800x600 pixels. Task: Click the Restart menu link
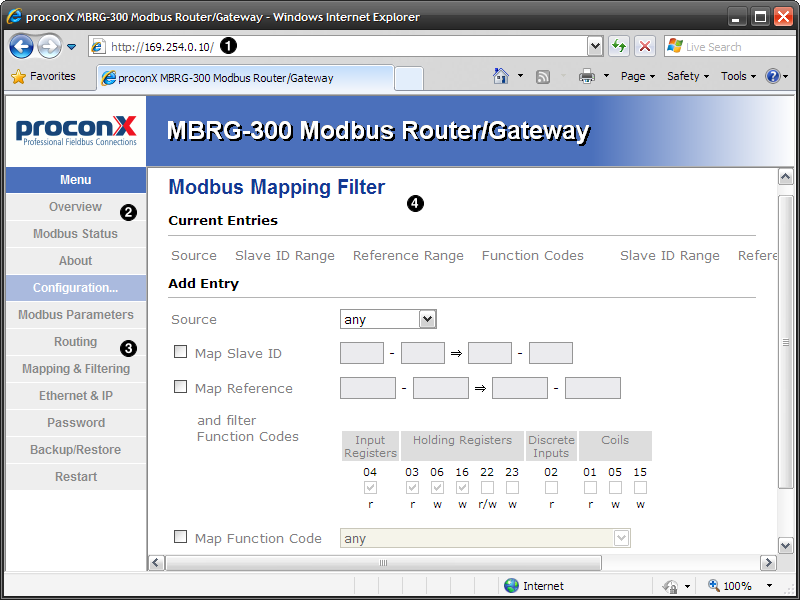[76, 477]
